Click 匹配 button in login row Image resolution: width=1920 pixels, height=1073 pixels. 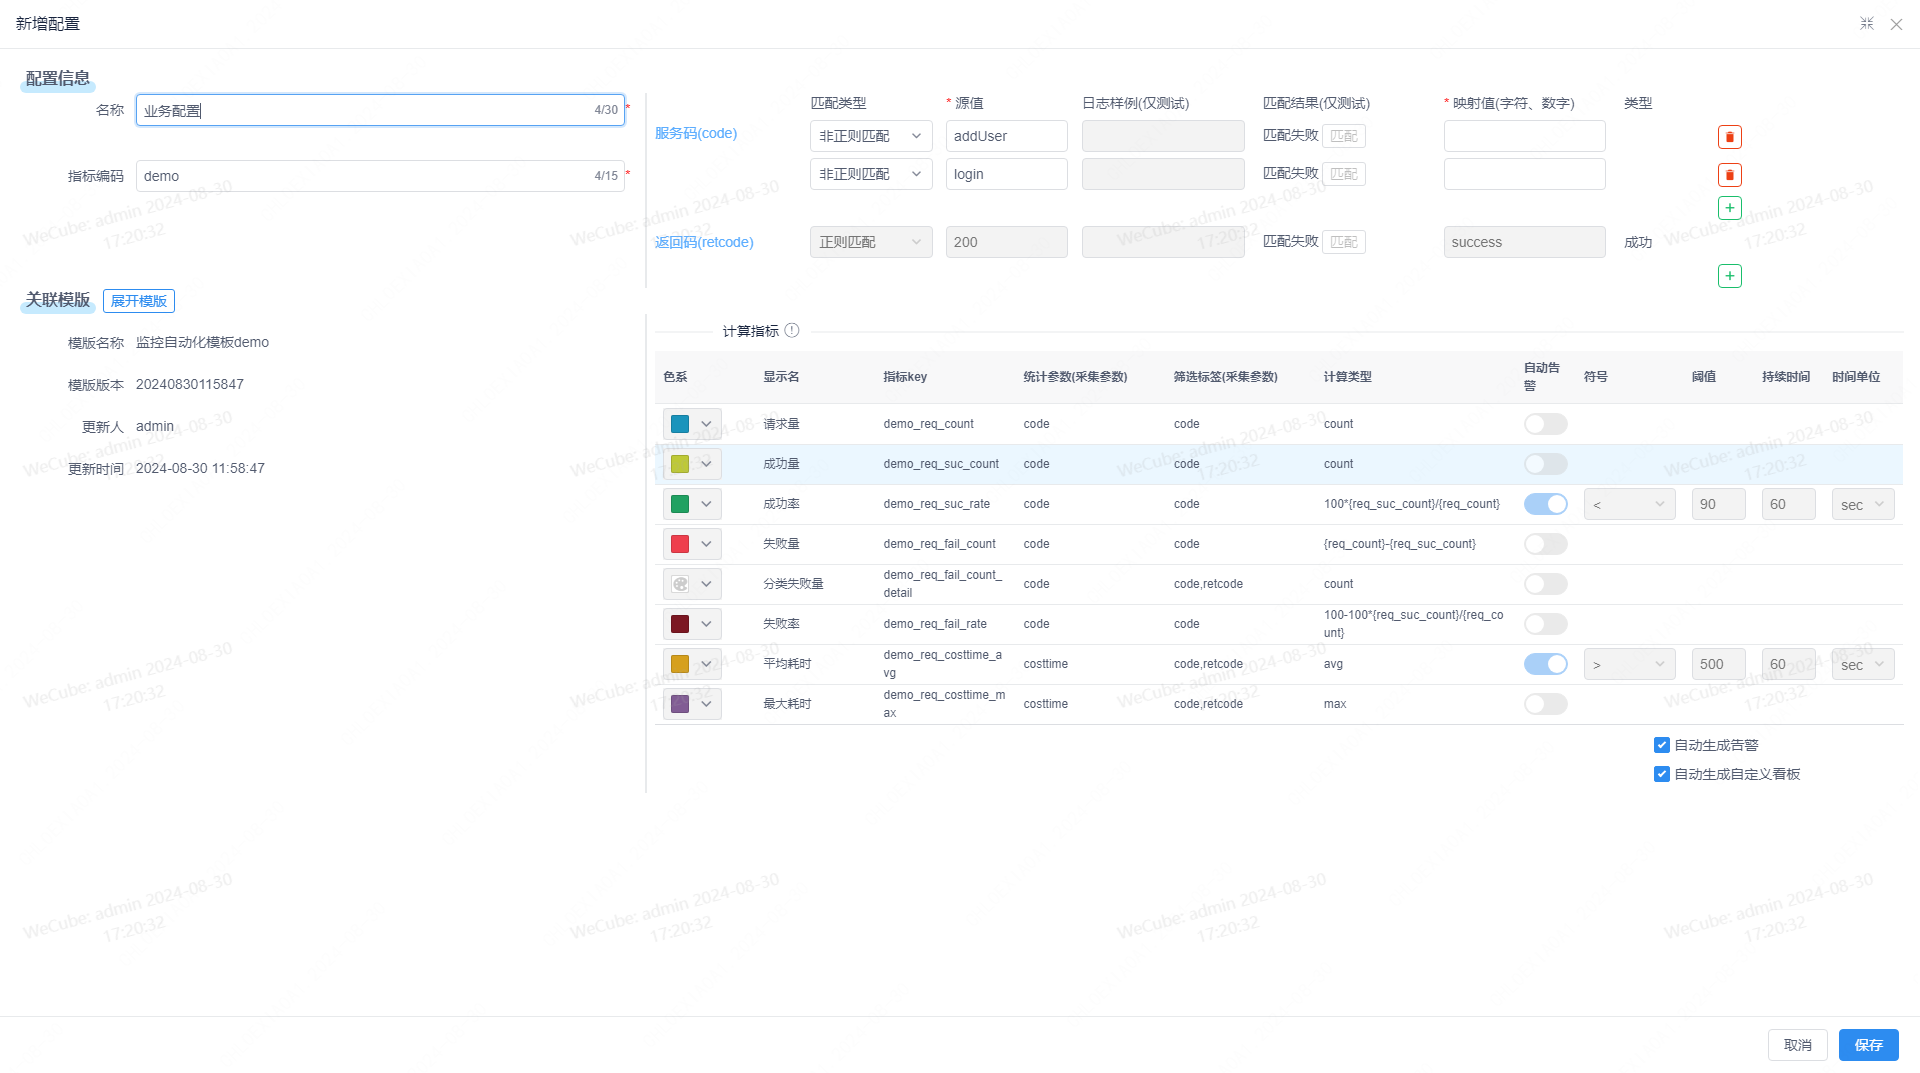[1344, 174]
